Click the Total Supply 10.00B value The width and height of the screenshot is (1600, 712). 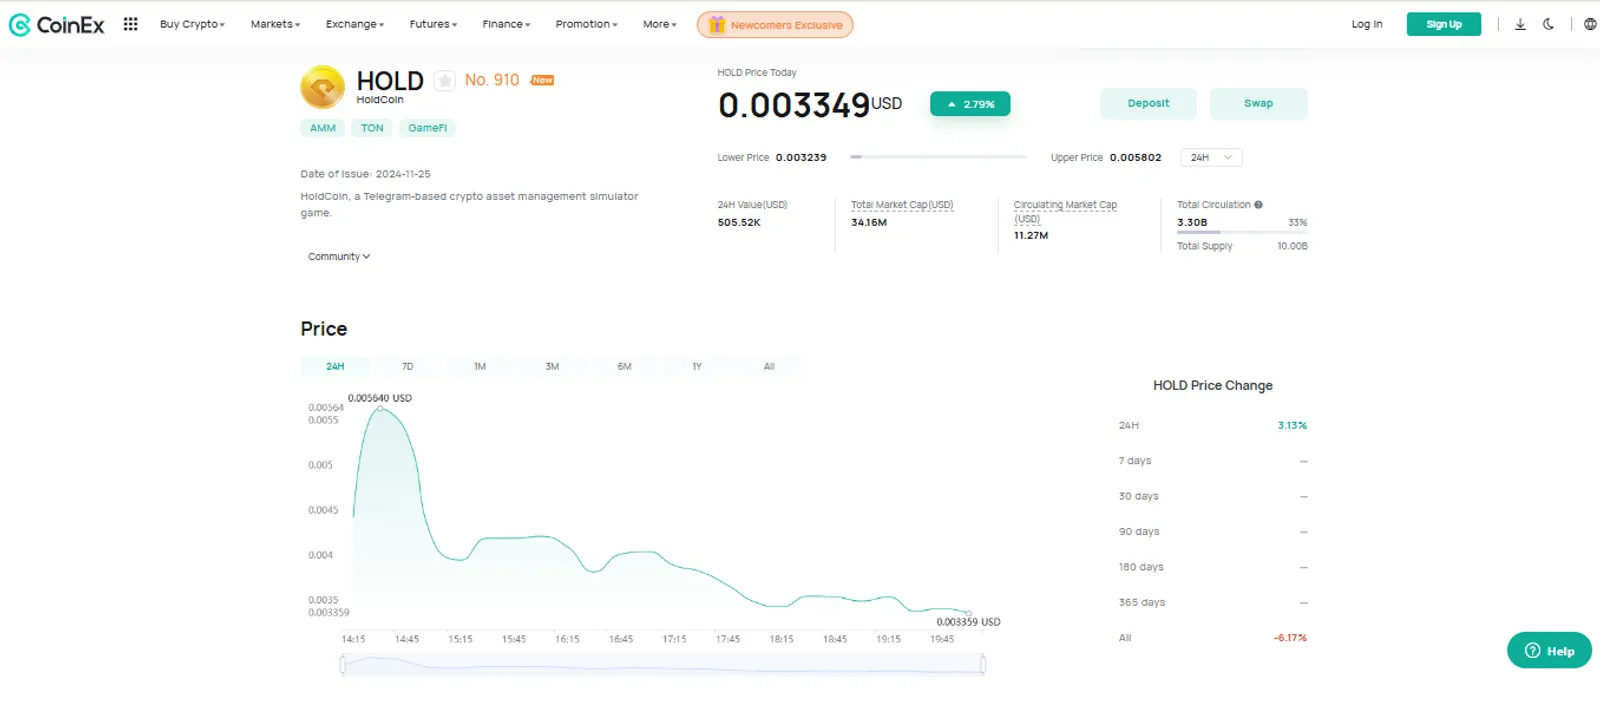click(1292, 246)
